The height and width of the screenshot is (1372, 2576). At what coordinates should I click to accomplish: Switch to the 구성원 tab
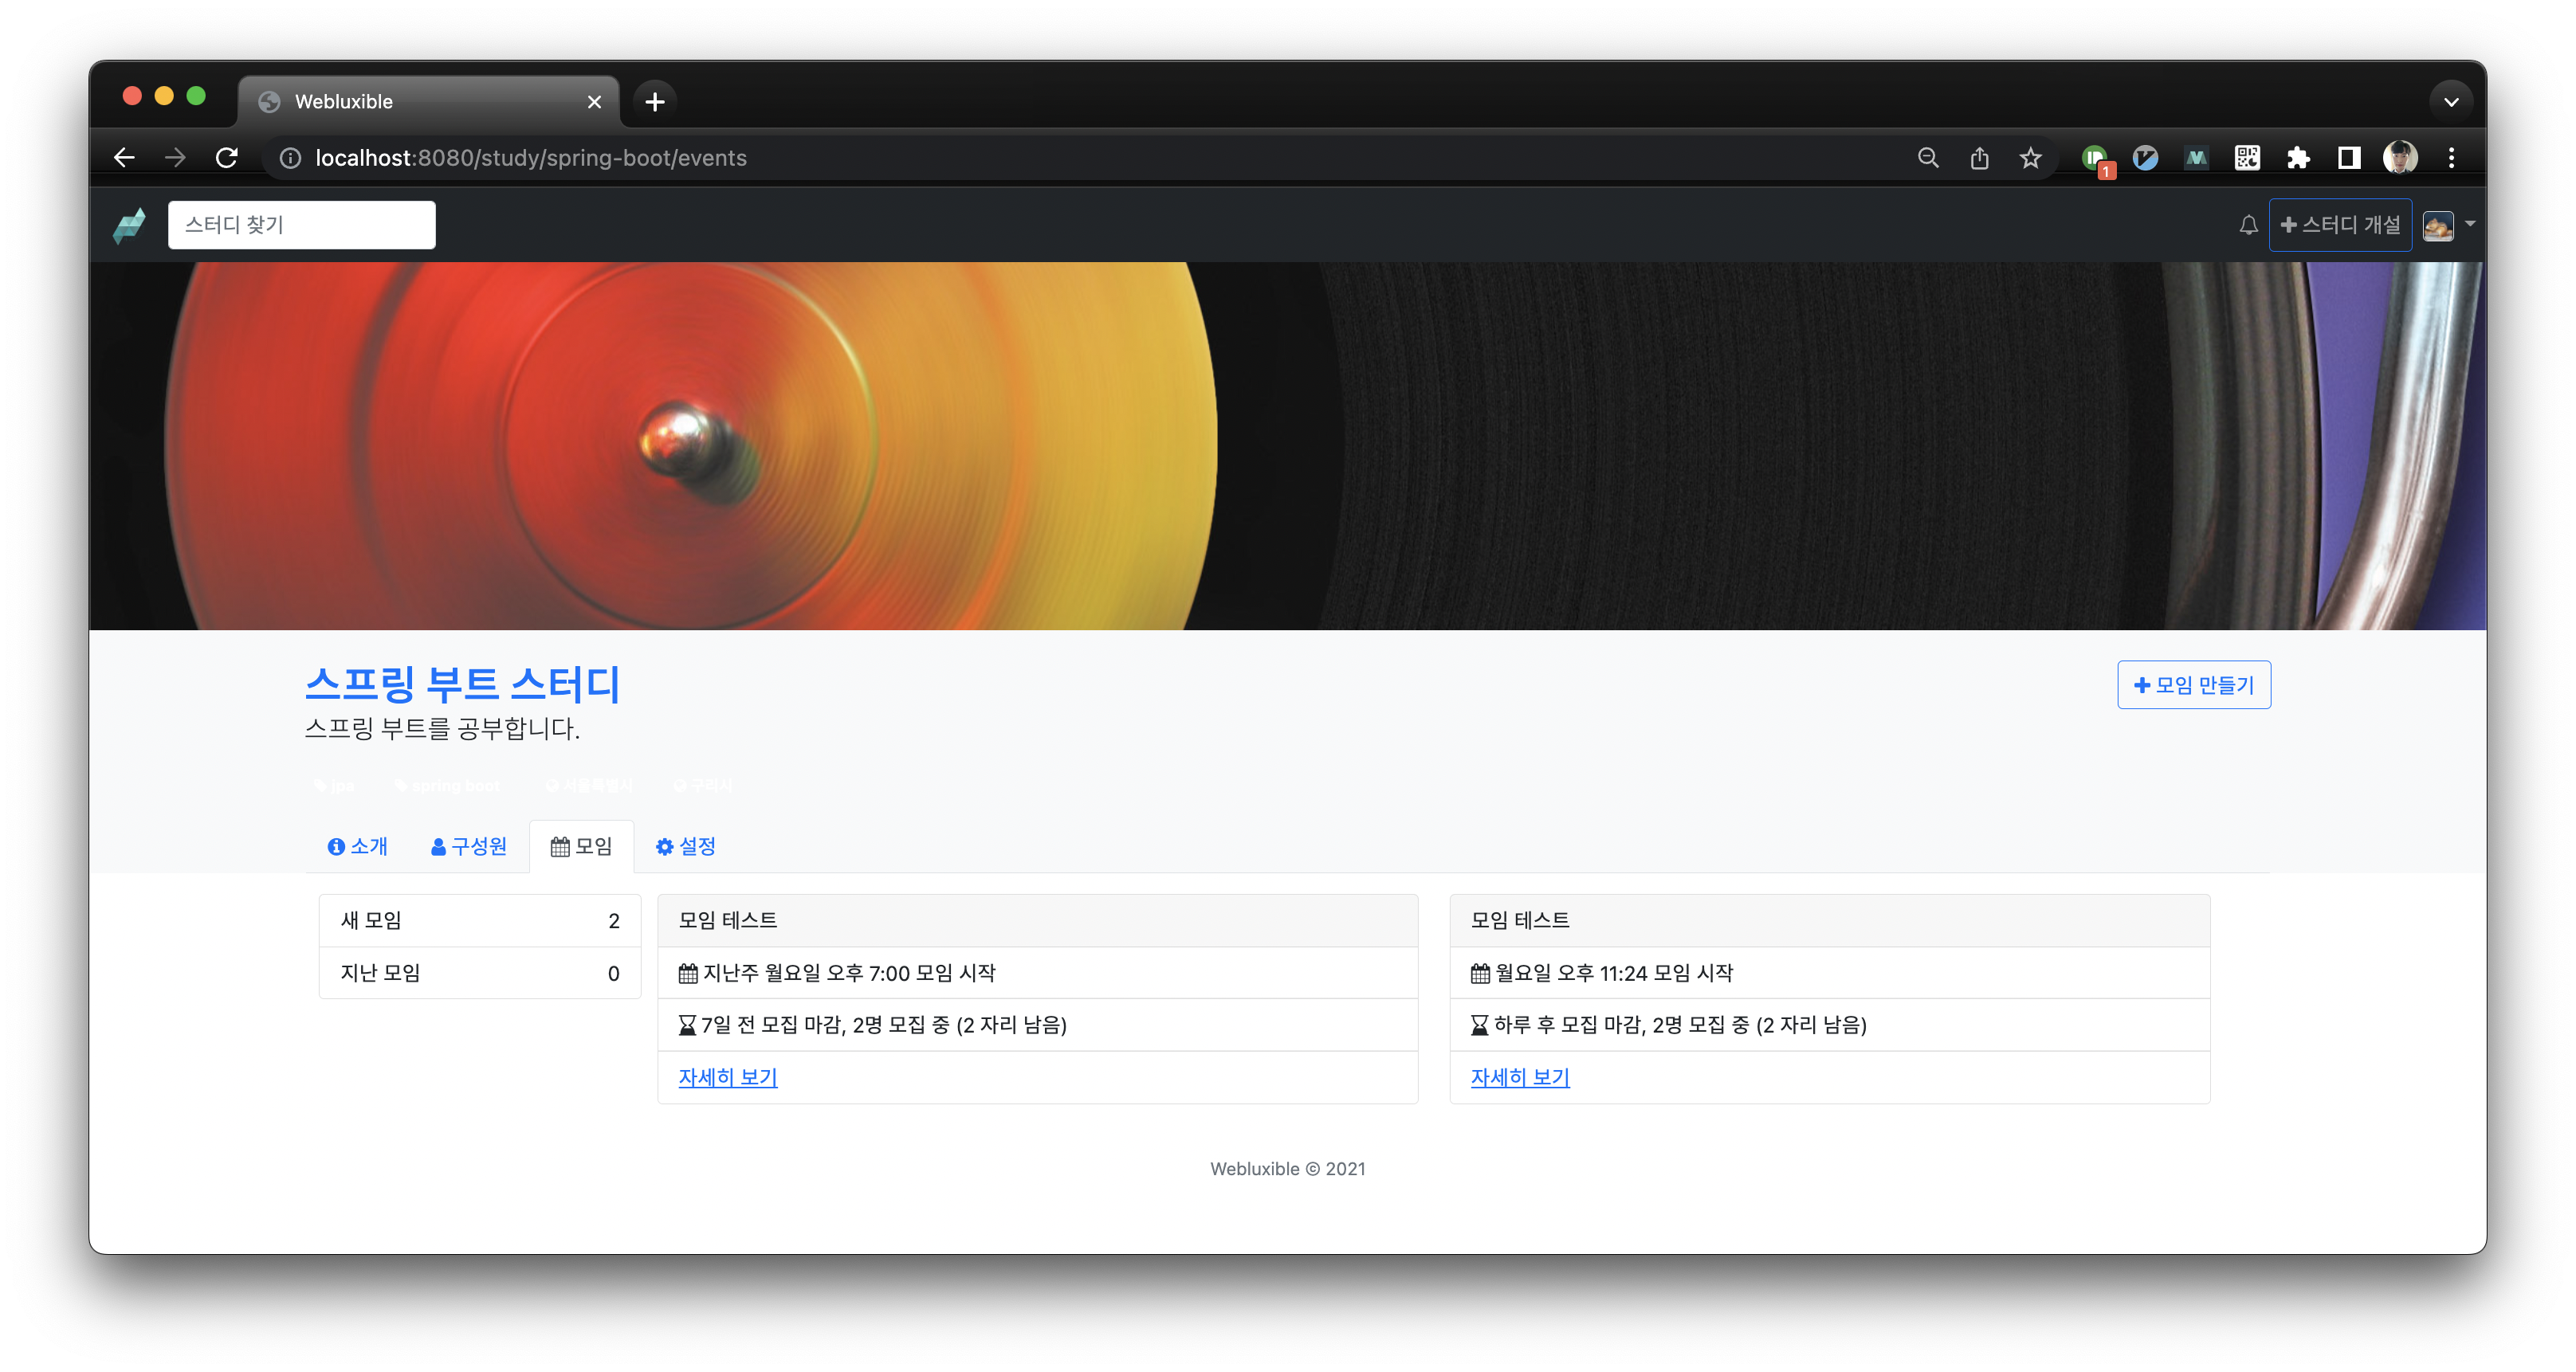pyautogui.click(x=468, y=846)
